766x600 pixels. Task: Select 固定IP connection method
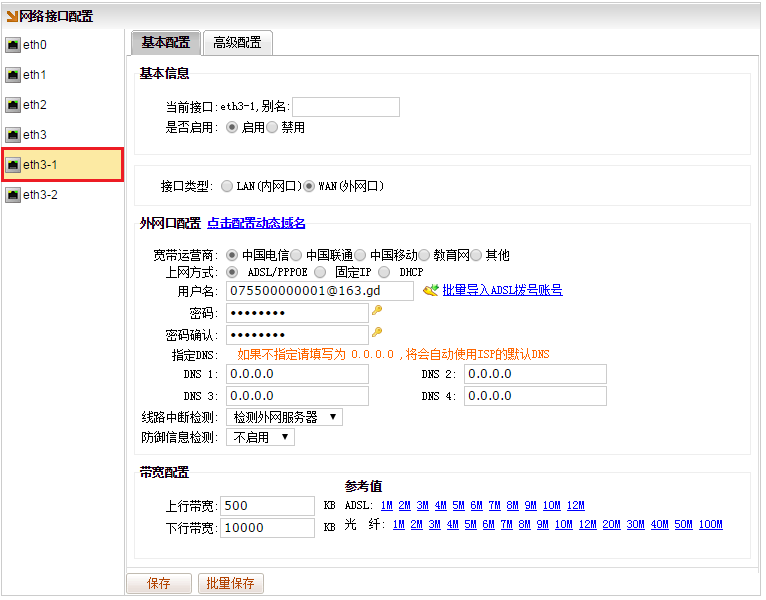coord(320,271)
